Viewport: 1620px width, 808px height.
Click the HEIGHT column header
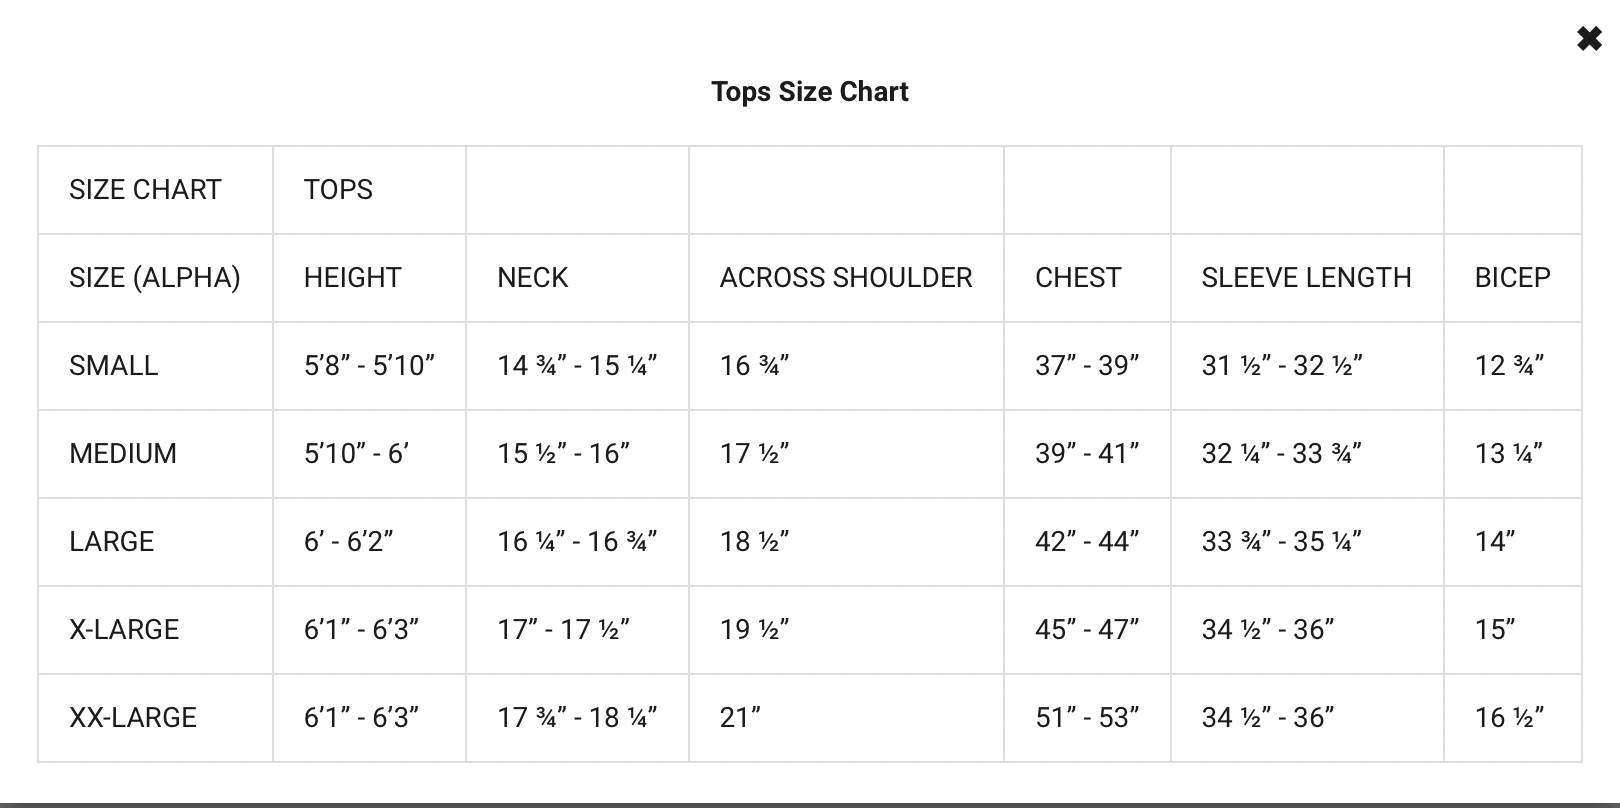(x=353, y=277)
